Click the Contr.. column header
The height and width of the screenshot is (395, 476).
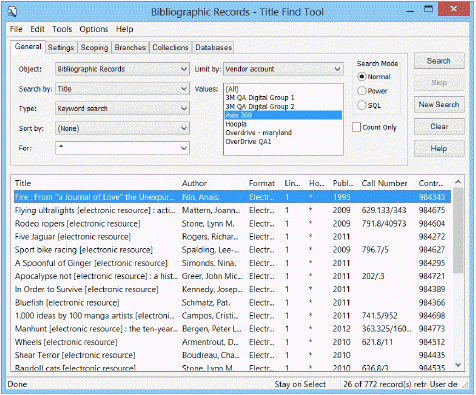[x=431, y=183]
